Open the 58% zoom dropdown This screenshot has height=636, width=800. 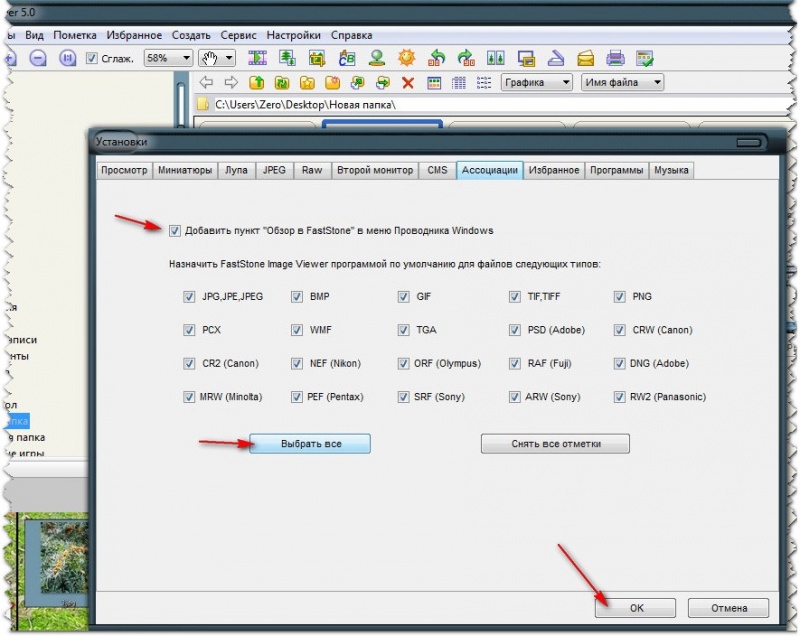168,58
